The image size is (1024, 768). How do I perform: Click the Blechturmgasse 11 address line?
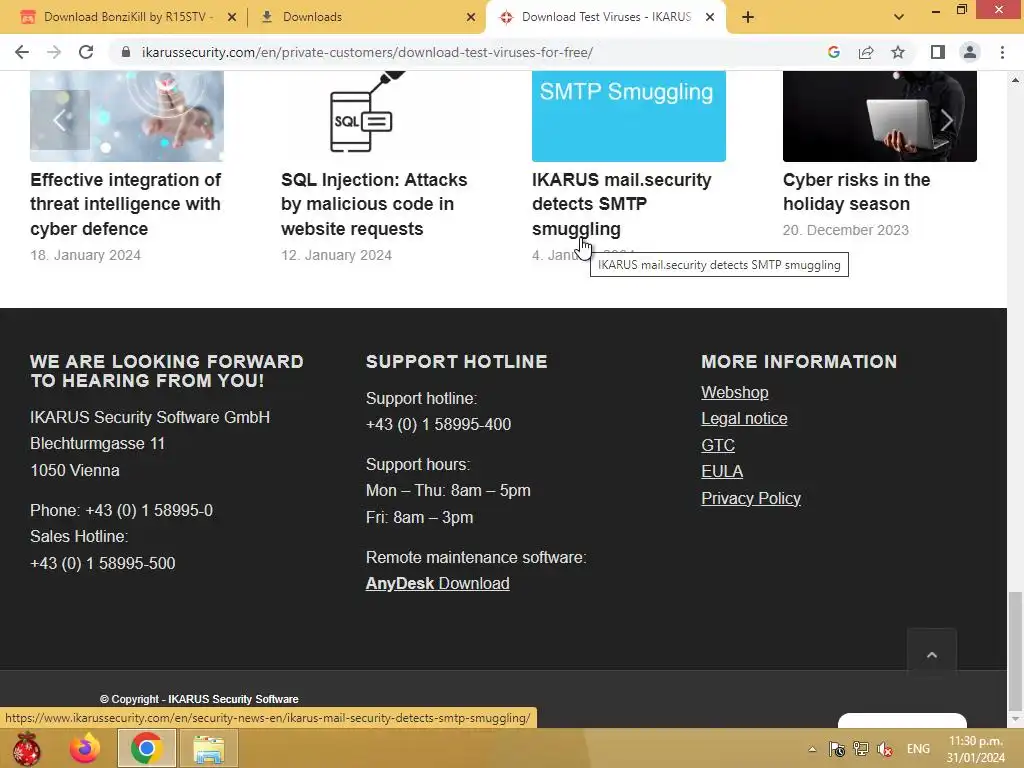tap(97, 443)
